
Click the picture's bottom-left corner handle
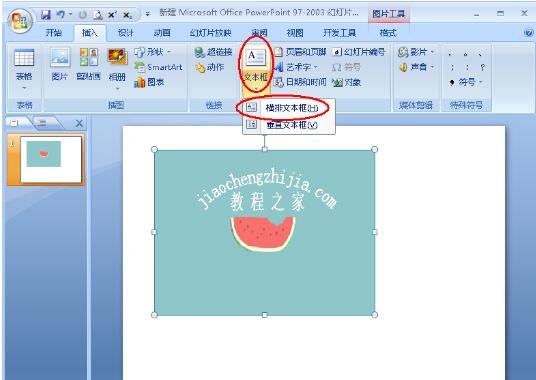point(154,315)
